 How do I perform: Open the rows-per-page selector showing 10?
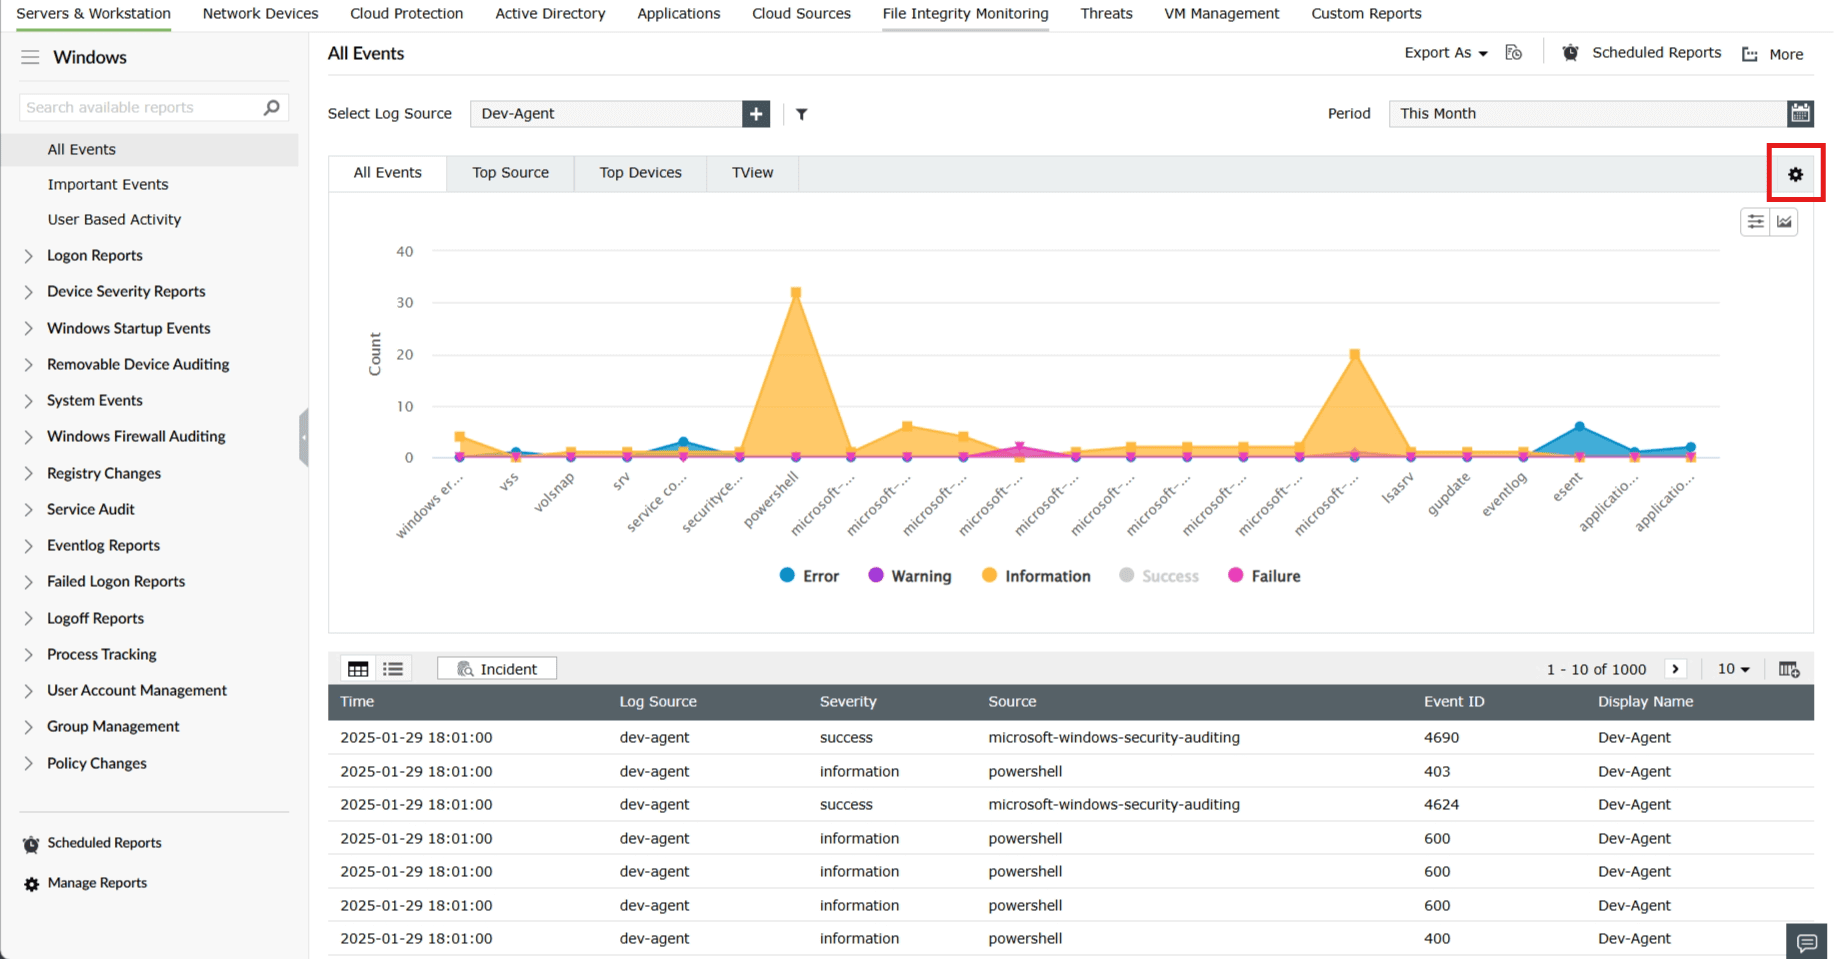pyautogui.click(x=1733, y=668)
